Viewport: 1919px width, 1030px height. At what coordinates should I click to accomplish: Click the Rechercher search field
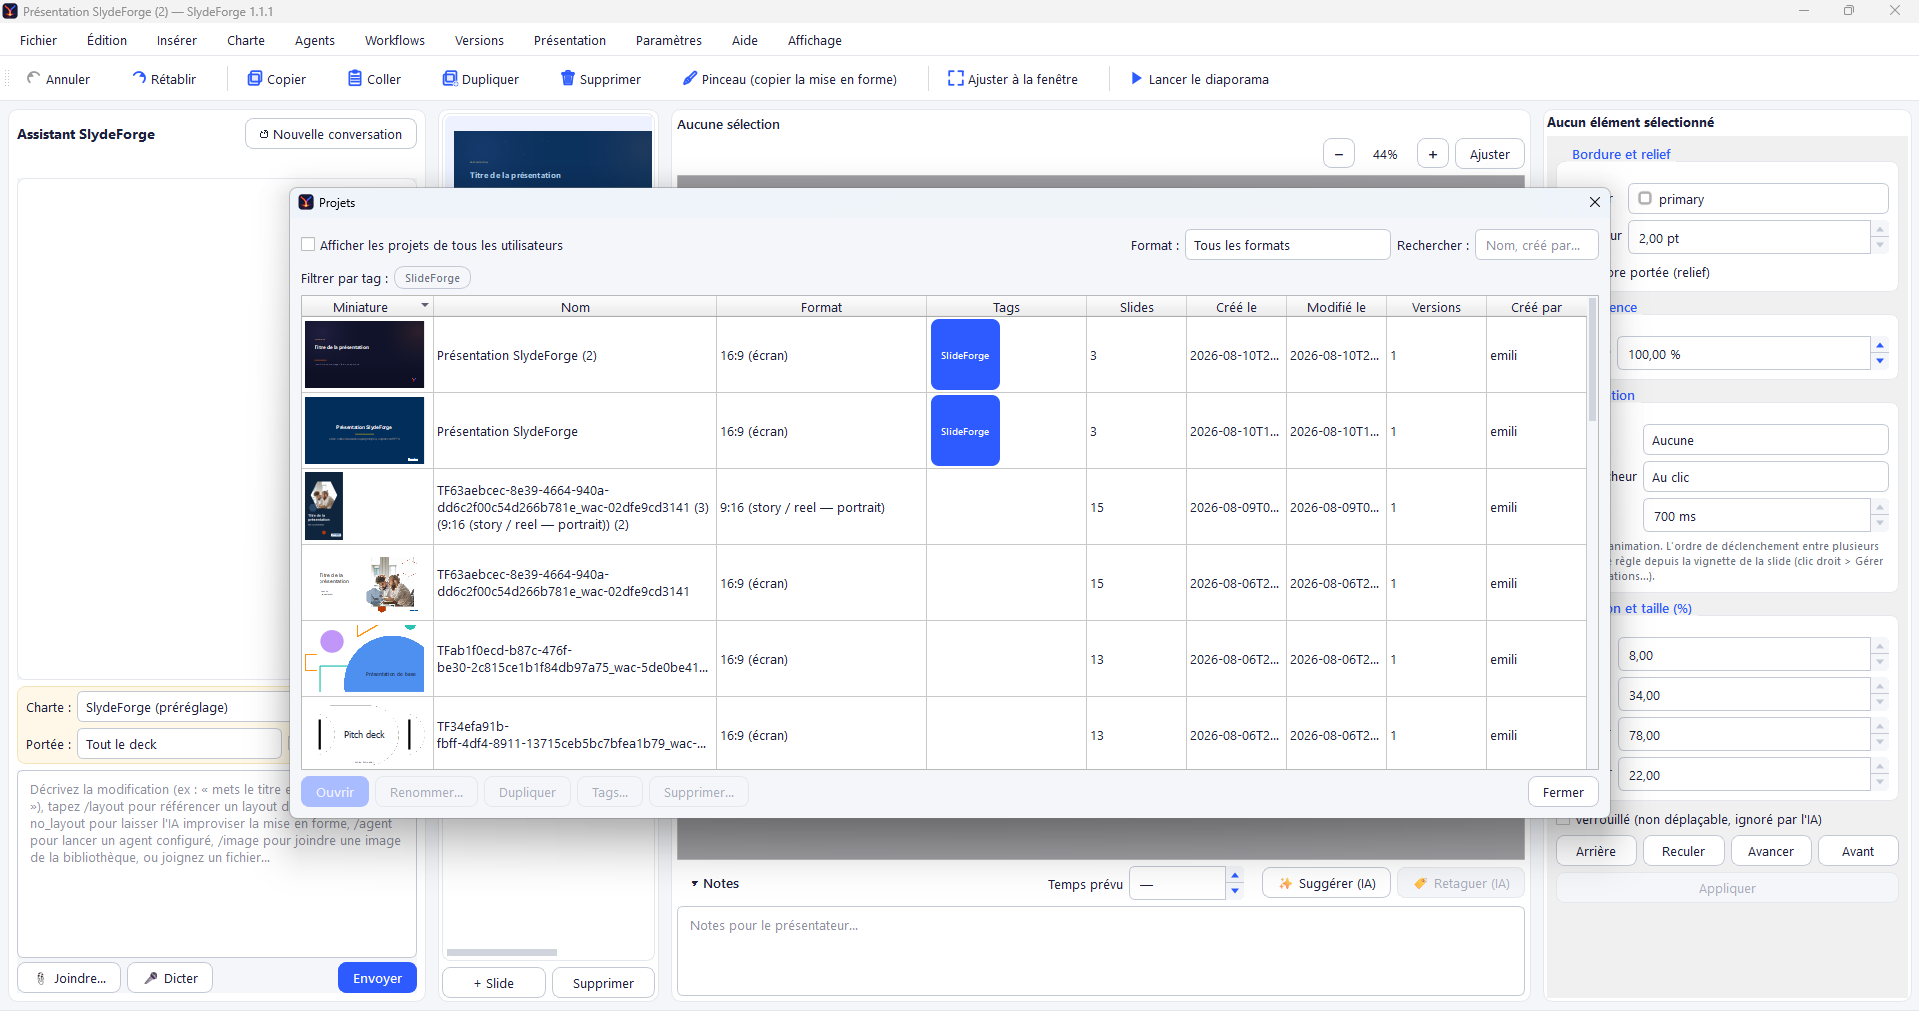tap(1535, 245)
